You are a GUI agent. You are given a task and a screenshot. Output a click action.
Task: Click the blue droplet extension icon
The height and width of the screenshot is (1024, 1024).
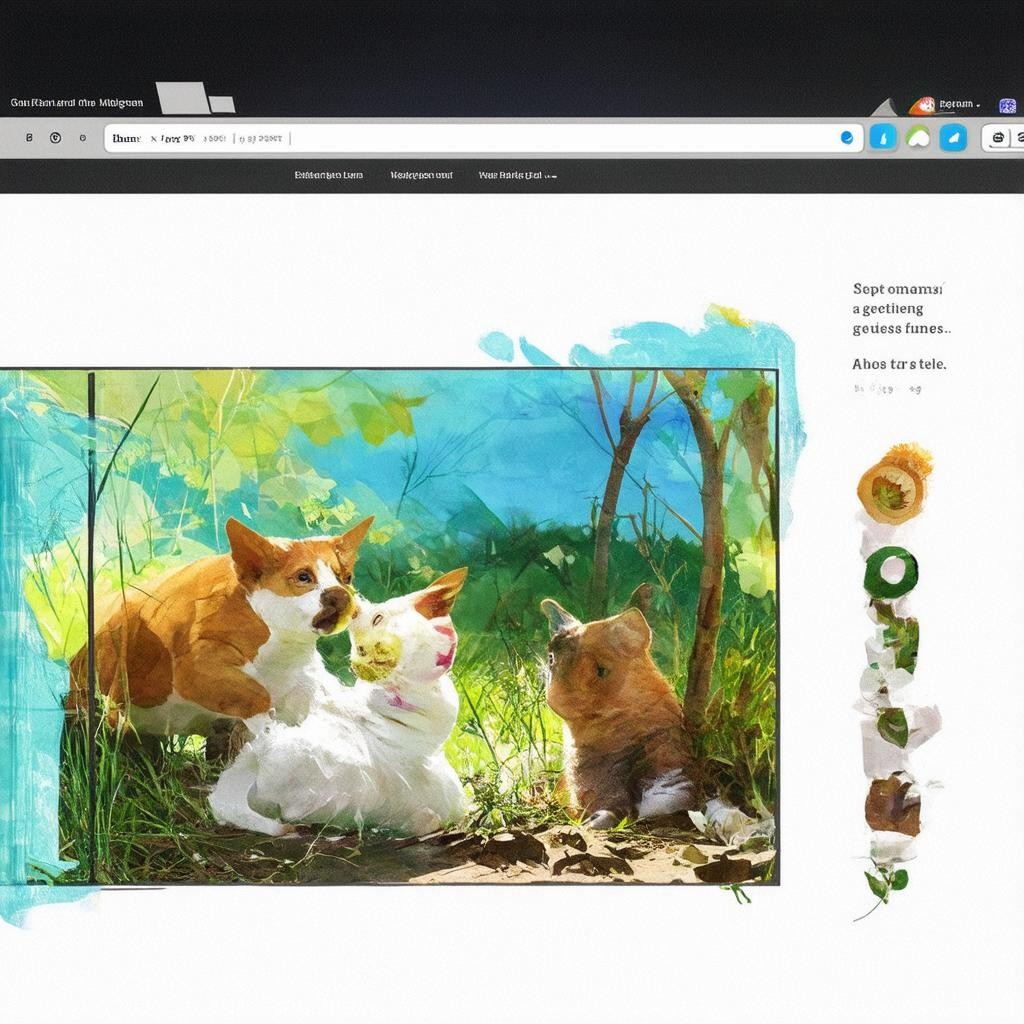883,137
